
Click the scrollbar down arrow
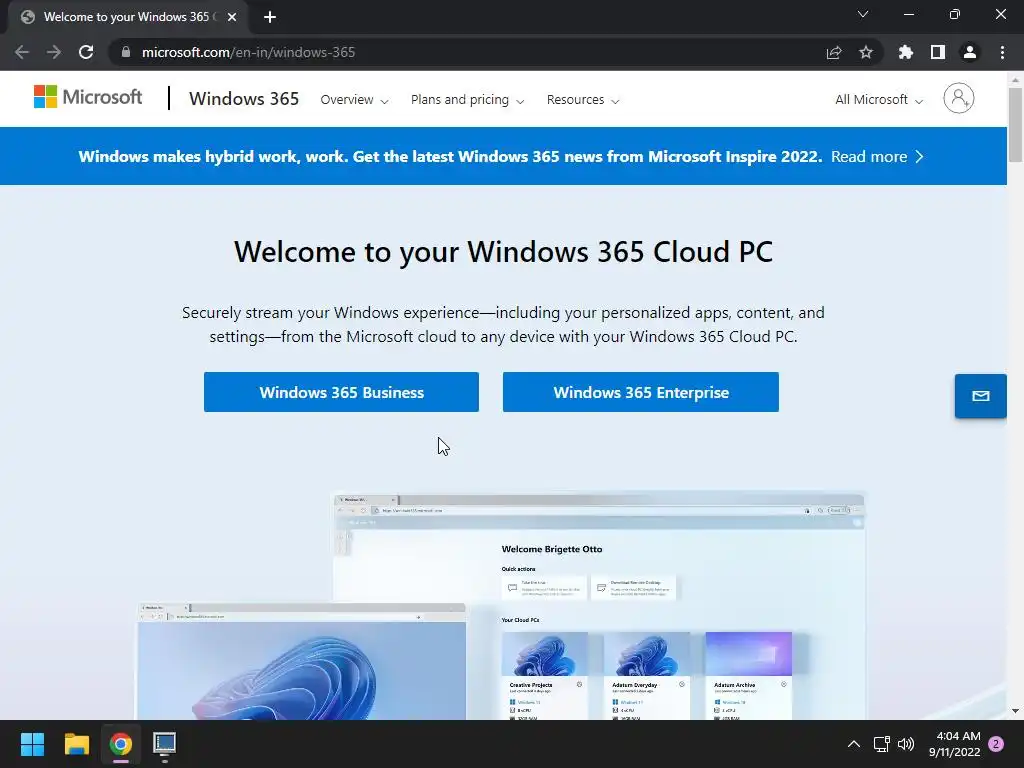(x=1015, y=711)
